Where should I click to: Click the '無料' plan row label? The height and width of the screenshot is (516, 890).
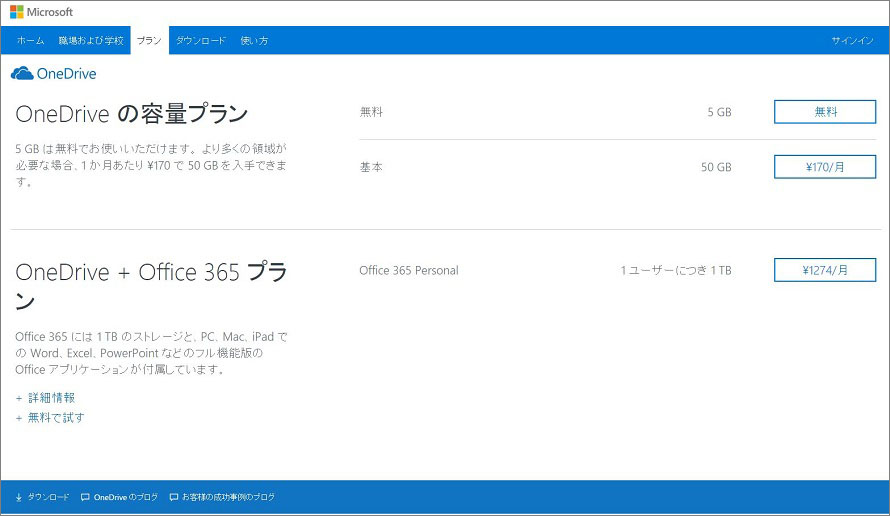371,112
